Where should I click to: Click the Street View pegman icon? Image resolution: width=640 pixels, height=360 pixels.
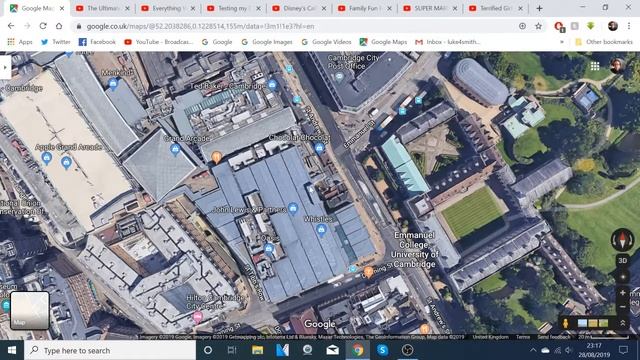tap(565, 323)
